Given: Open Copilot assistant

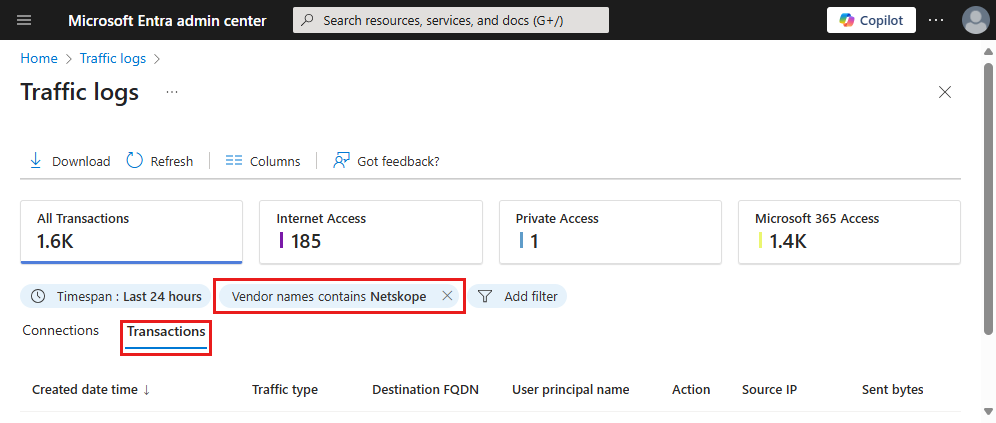Looking at the screenshot, I should coord(871,20).
